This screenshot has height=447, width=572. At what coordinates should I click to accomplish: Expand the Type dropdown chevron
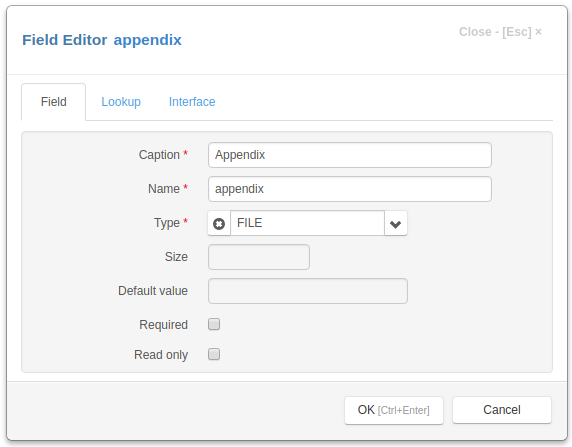395,223
